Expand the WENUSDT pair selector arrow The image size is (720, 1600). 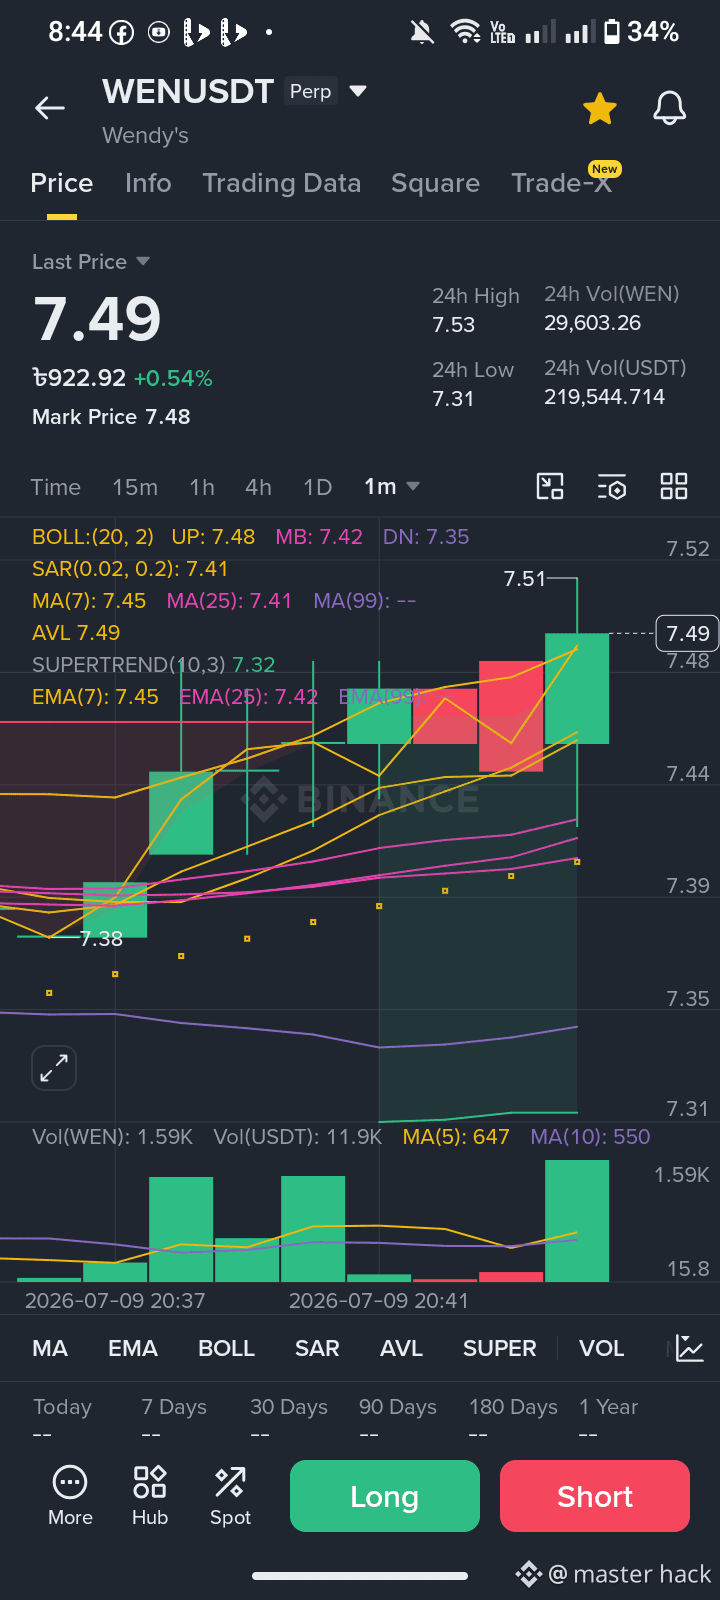(358, 91)
